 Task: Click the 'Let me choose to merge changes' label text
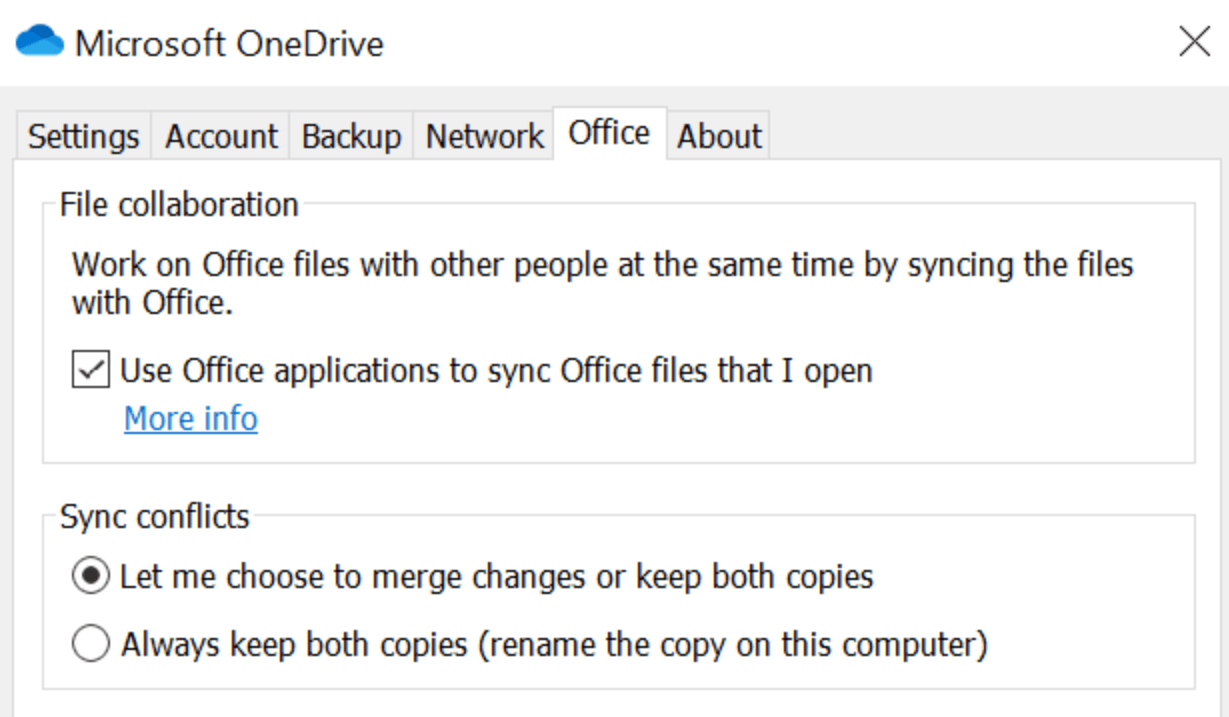(496, 577)
